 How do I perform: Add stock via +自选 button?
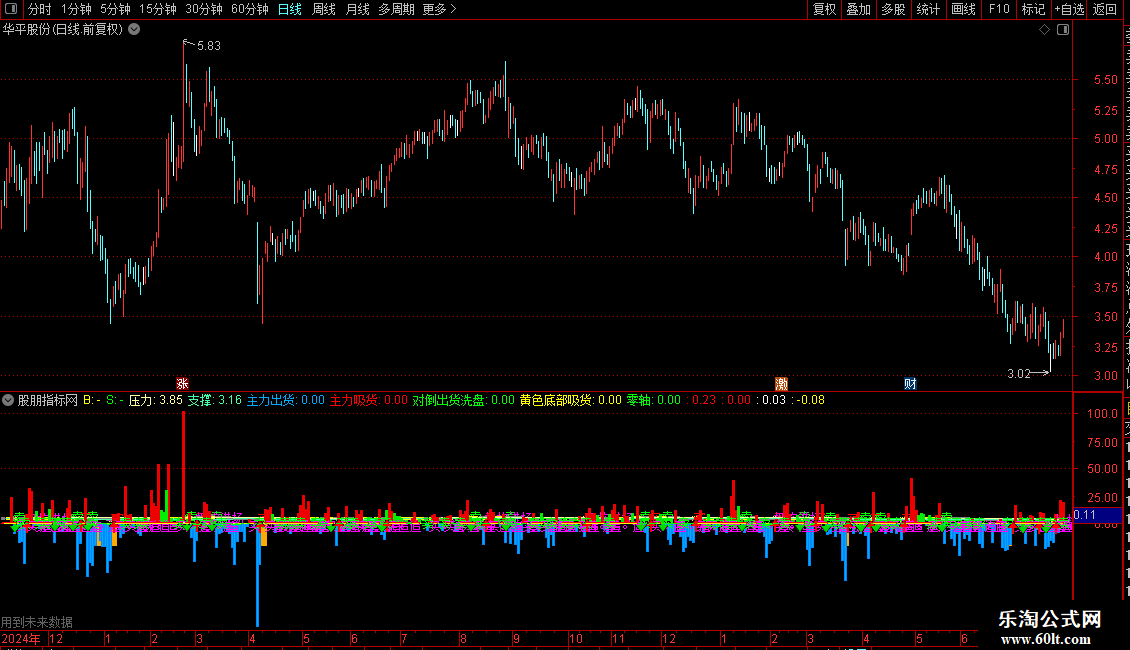(x=1069, y=9)
